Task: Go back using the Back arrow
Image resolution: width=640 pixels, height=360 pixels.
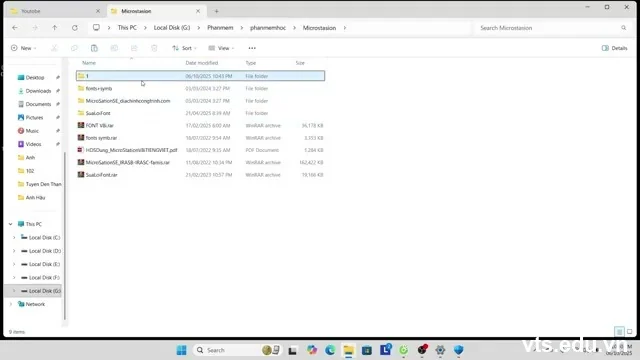Action: pos(15,28)
